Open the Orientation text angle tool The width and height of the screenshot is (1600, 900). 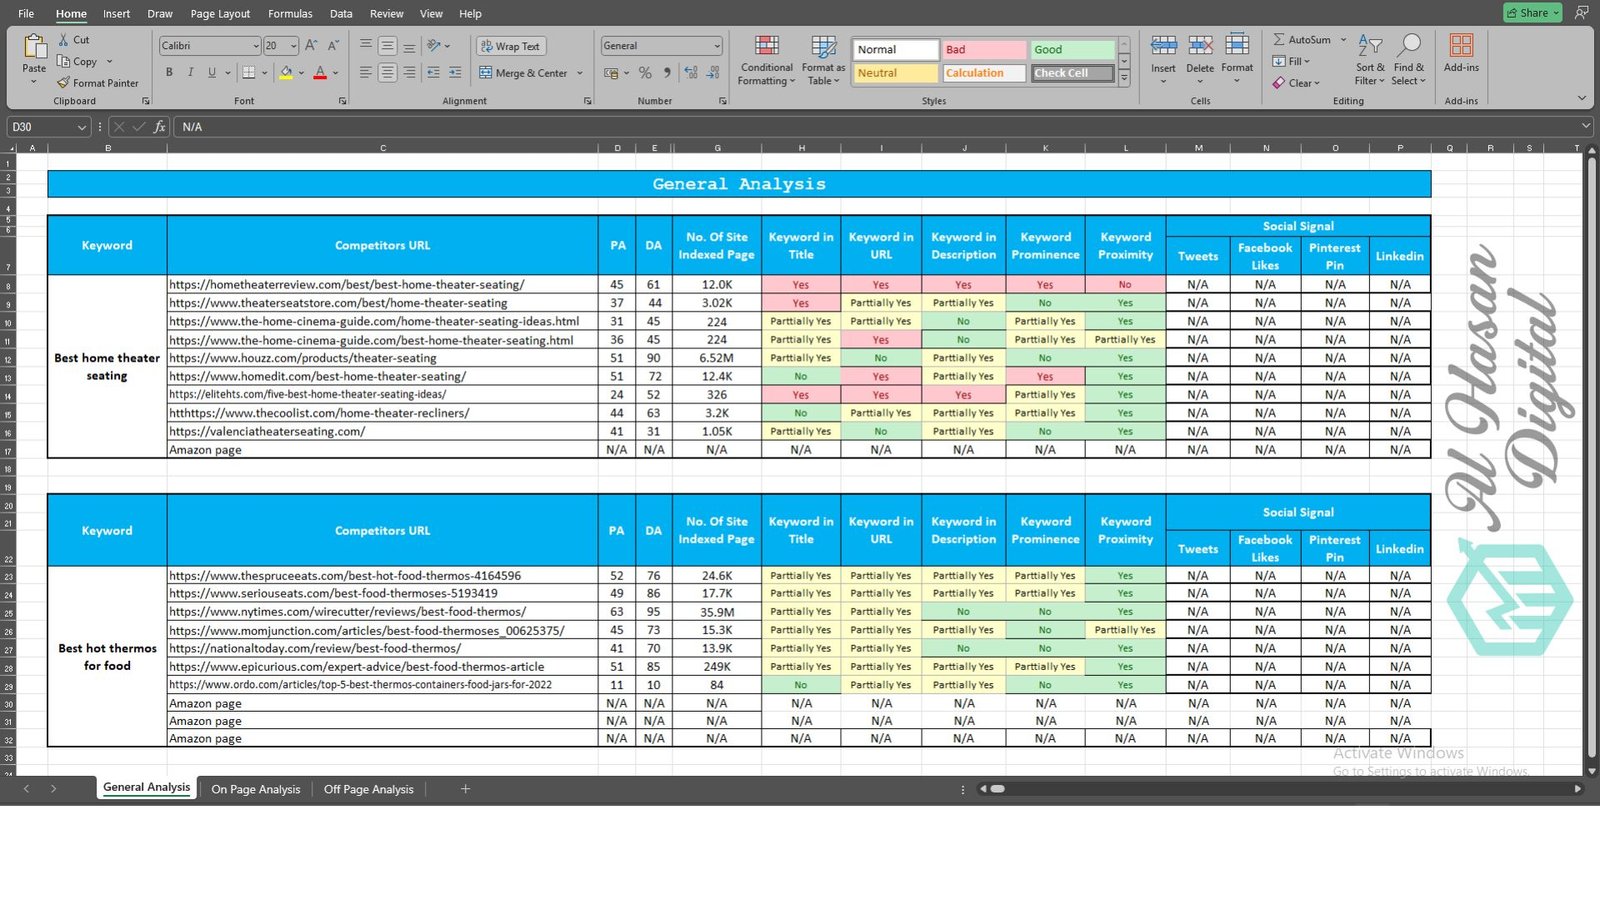(434, 46)
